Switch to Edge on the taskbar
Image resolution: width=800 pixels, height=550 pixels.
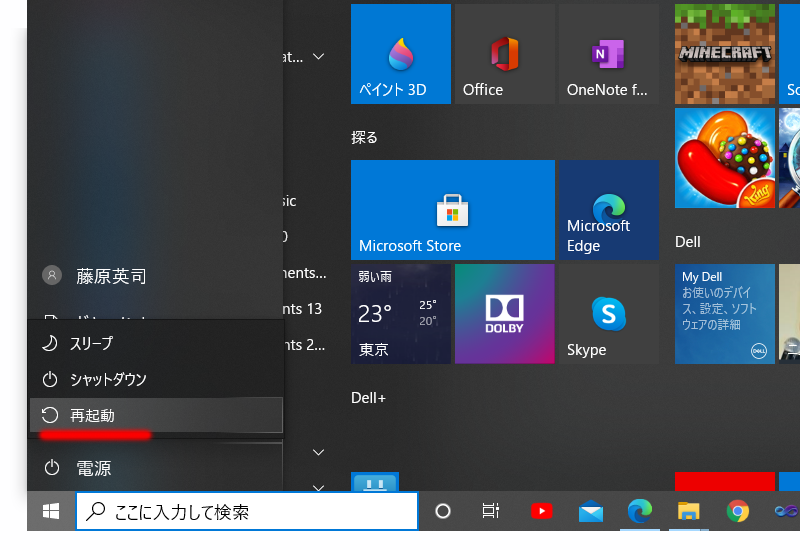click(x=640, y=511)
